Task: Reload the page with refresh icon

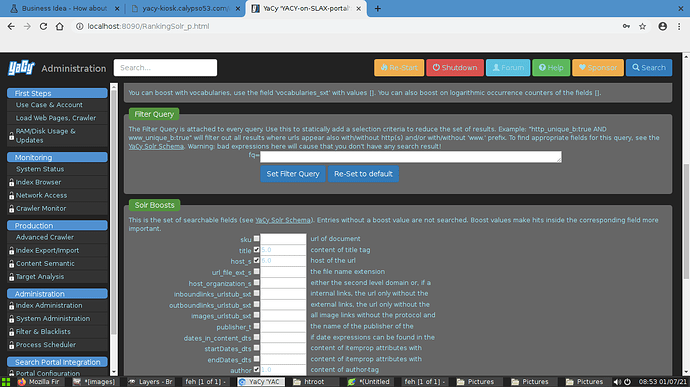Action: point(43,26)
